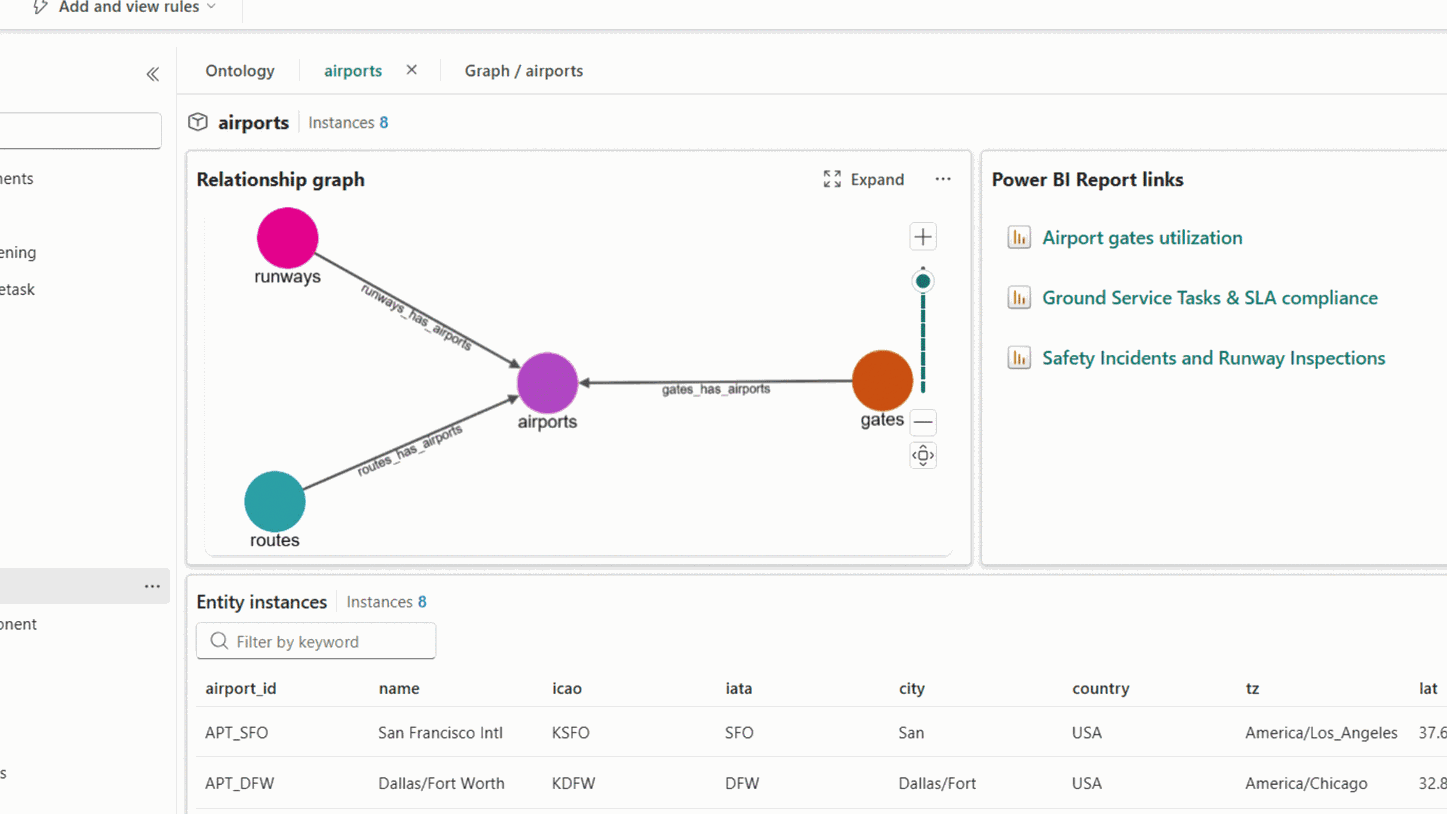The height and width of the screenshot is (814, 1447).
Task: Click the zoom slider handle beside the graph
Action: 922,280
